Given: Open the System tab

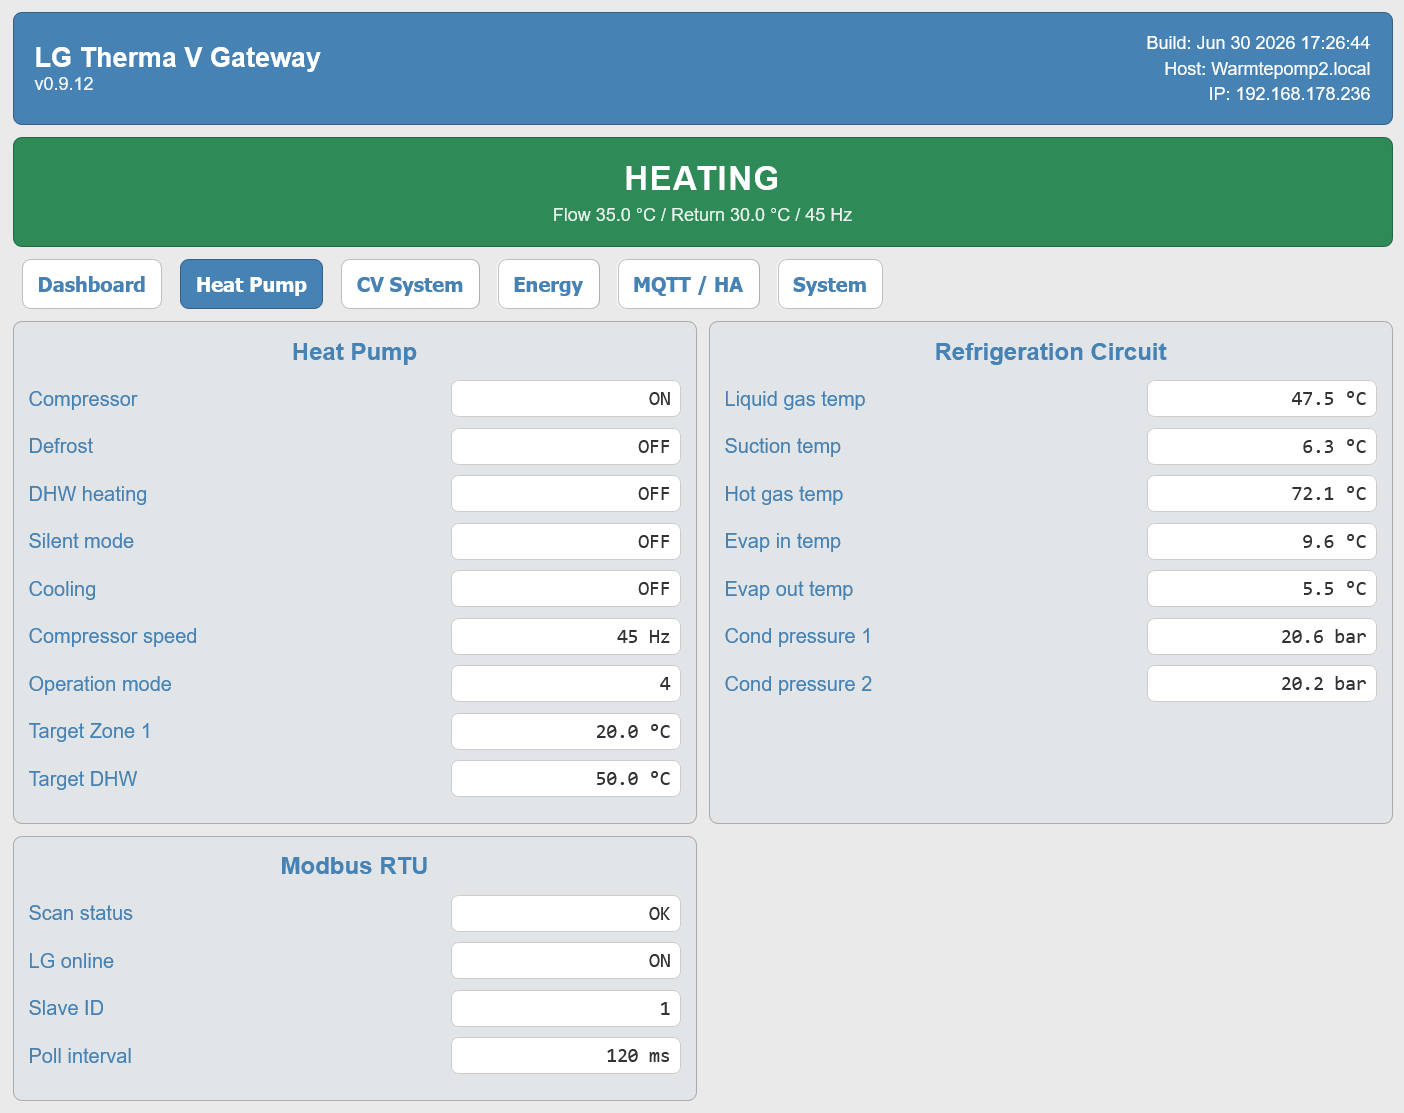Looking at the screenshot, I should point(830,284).
